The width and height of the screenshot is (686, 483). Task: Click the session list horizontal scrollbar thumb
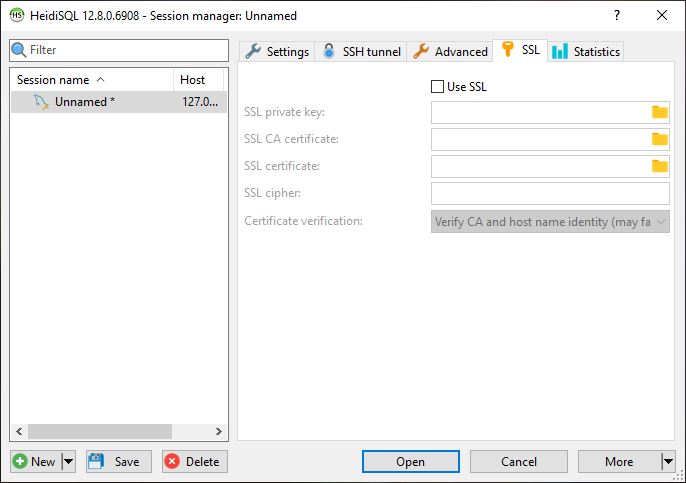100,431
